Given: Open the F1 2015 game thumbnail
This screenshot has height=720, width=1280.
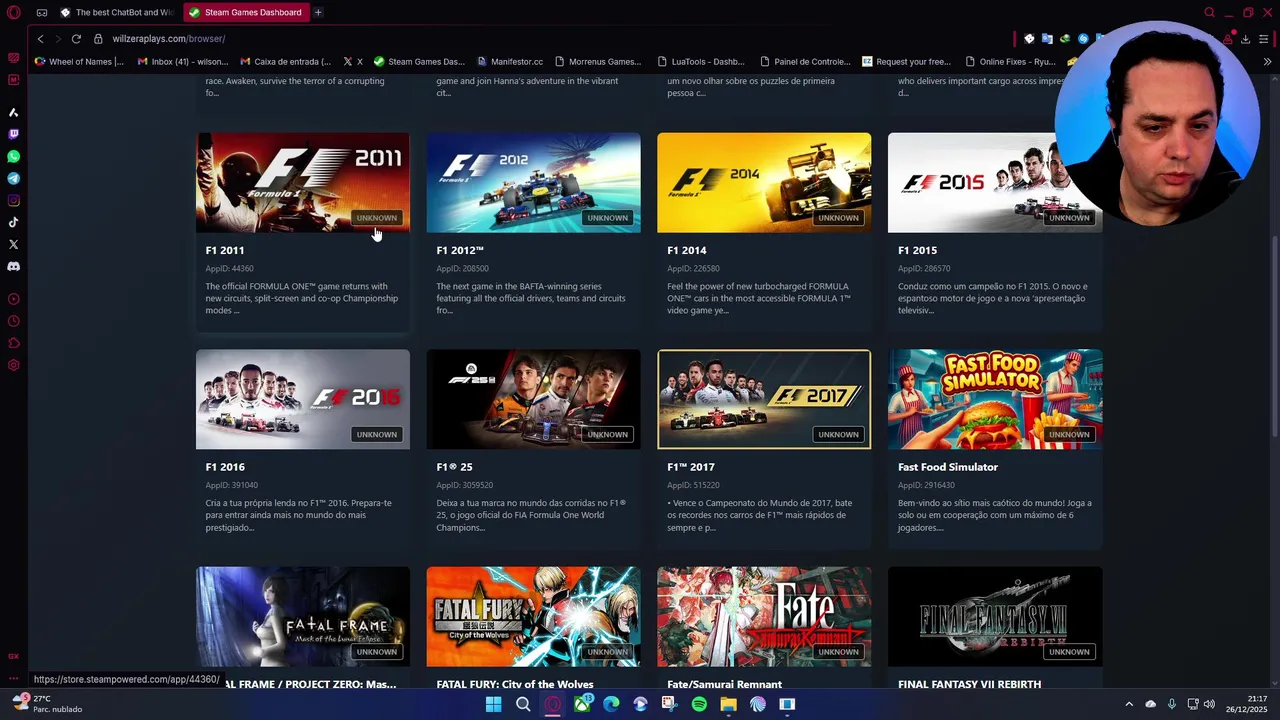Looking at the screenshot, I should 995,183.
